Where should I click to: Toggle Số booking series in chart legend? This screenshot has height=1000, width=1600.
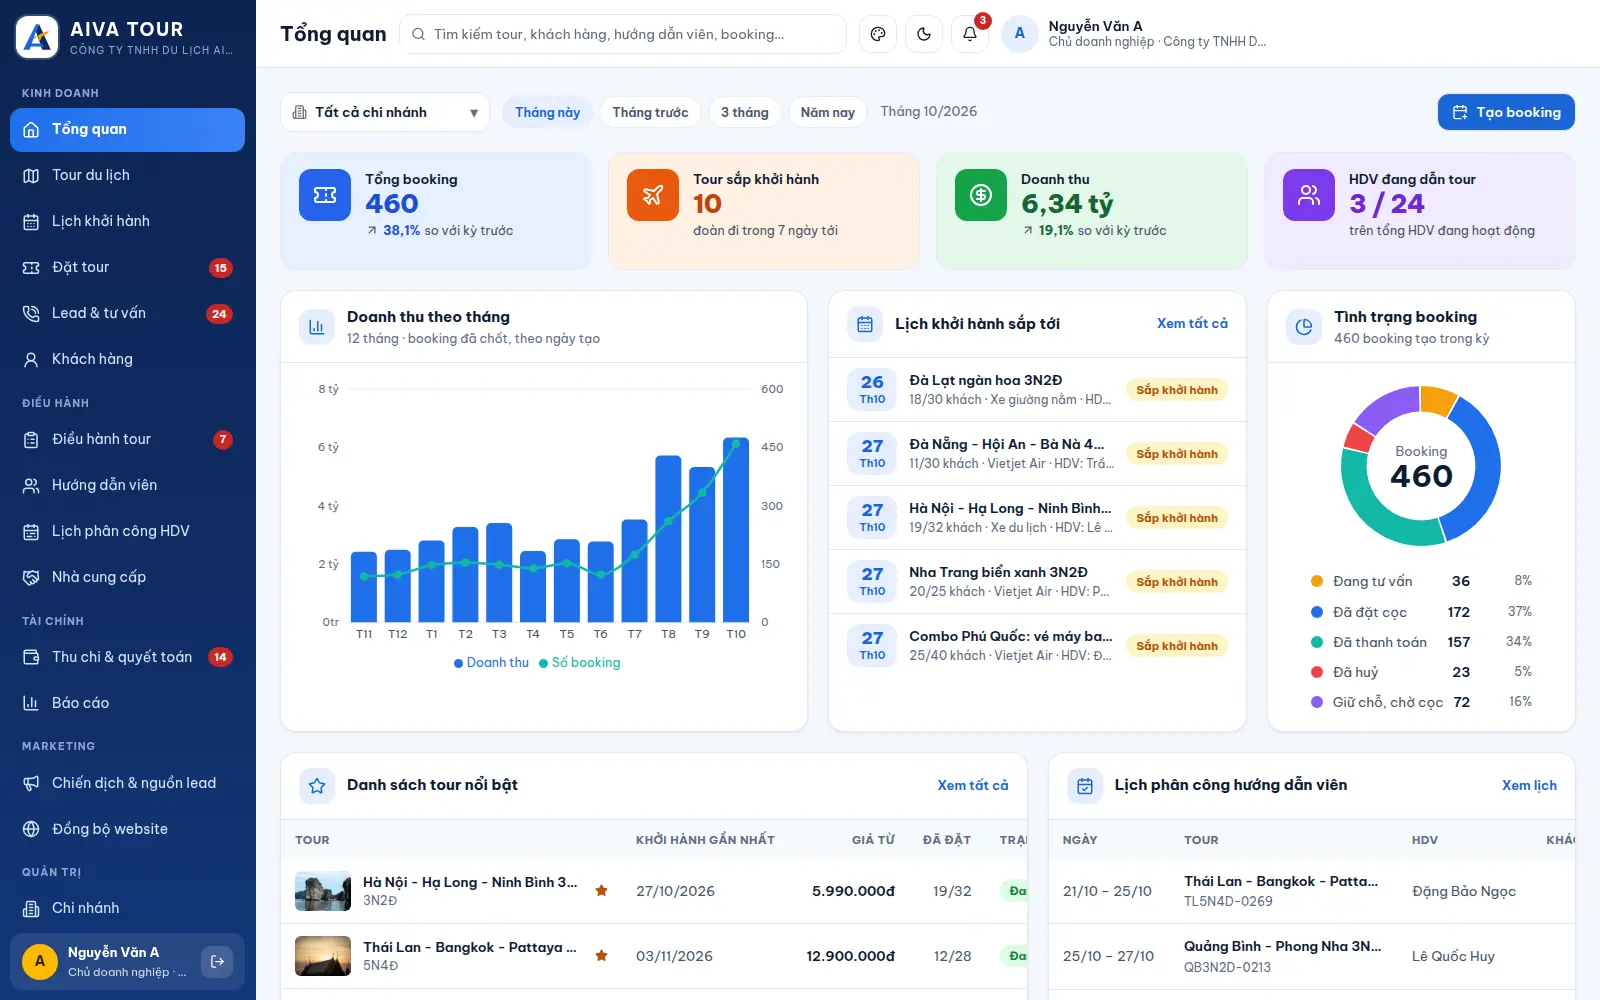pos(580,662)
